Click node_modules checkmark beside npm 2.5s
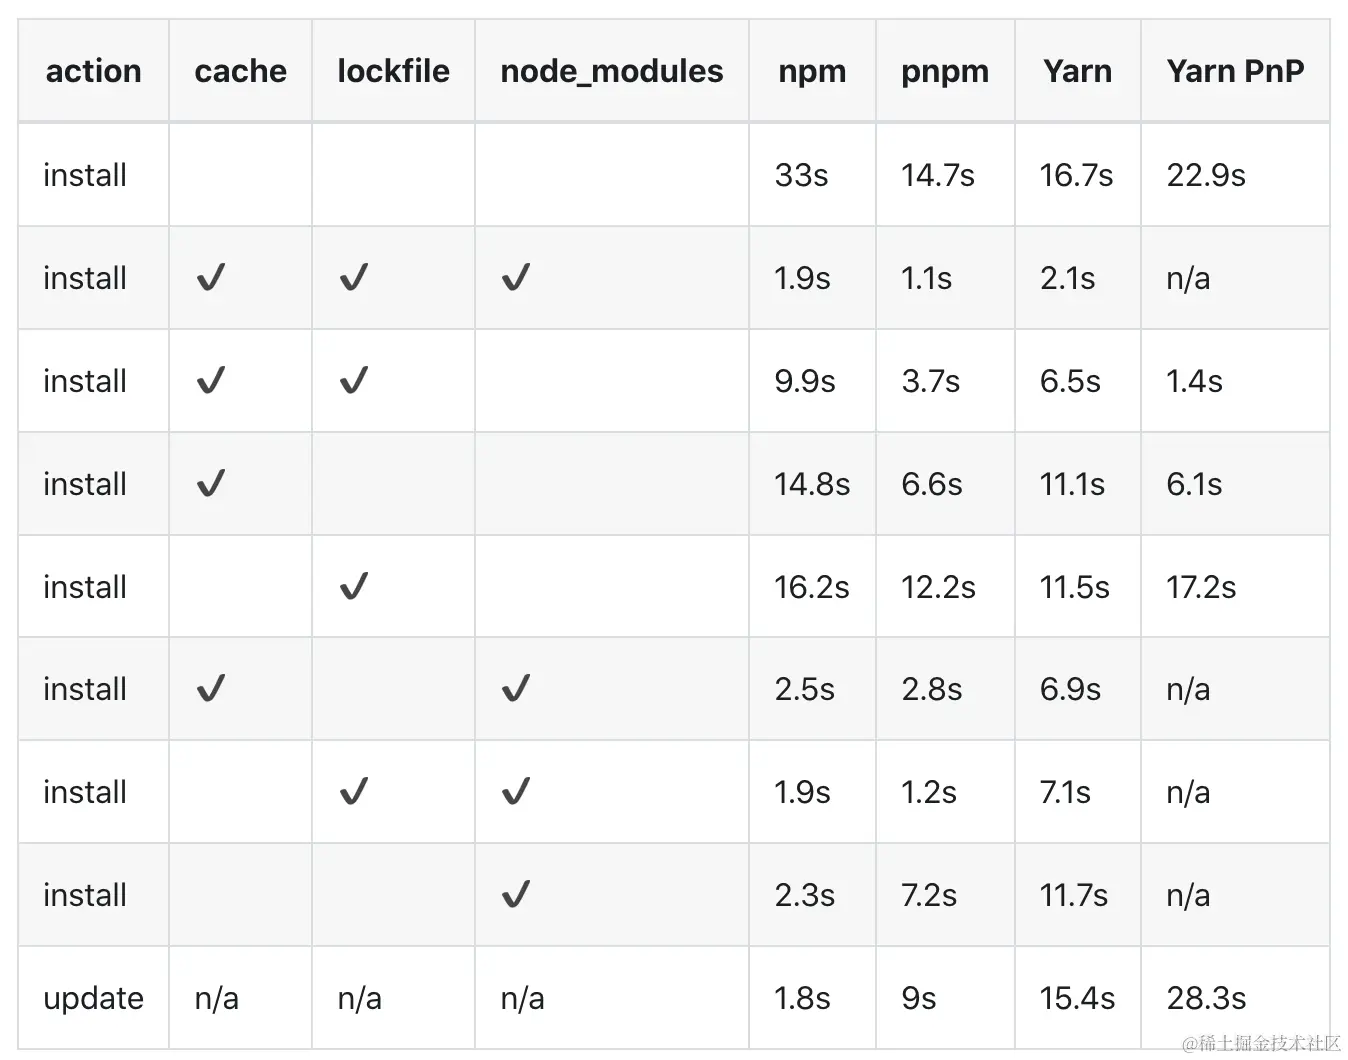The height and width of the screenshot is (1060, 1348). tap(515, 688)
